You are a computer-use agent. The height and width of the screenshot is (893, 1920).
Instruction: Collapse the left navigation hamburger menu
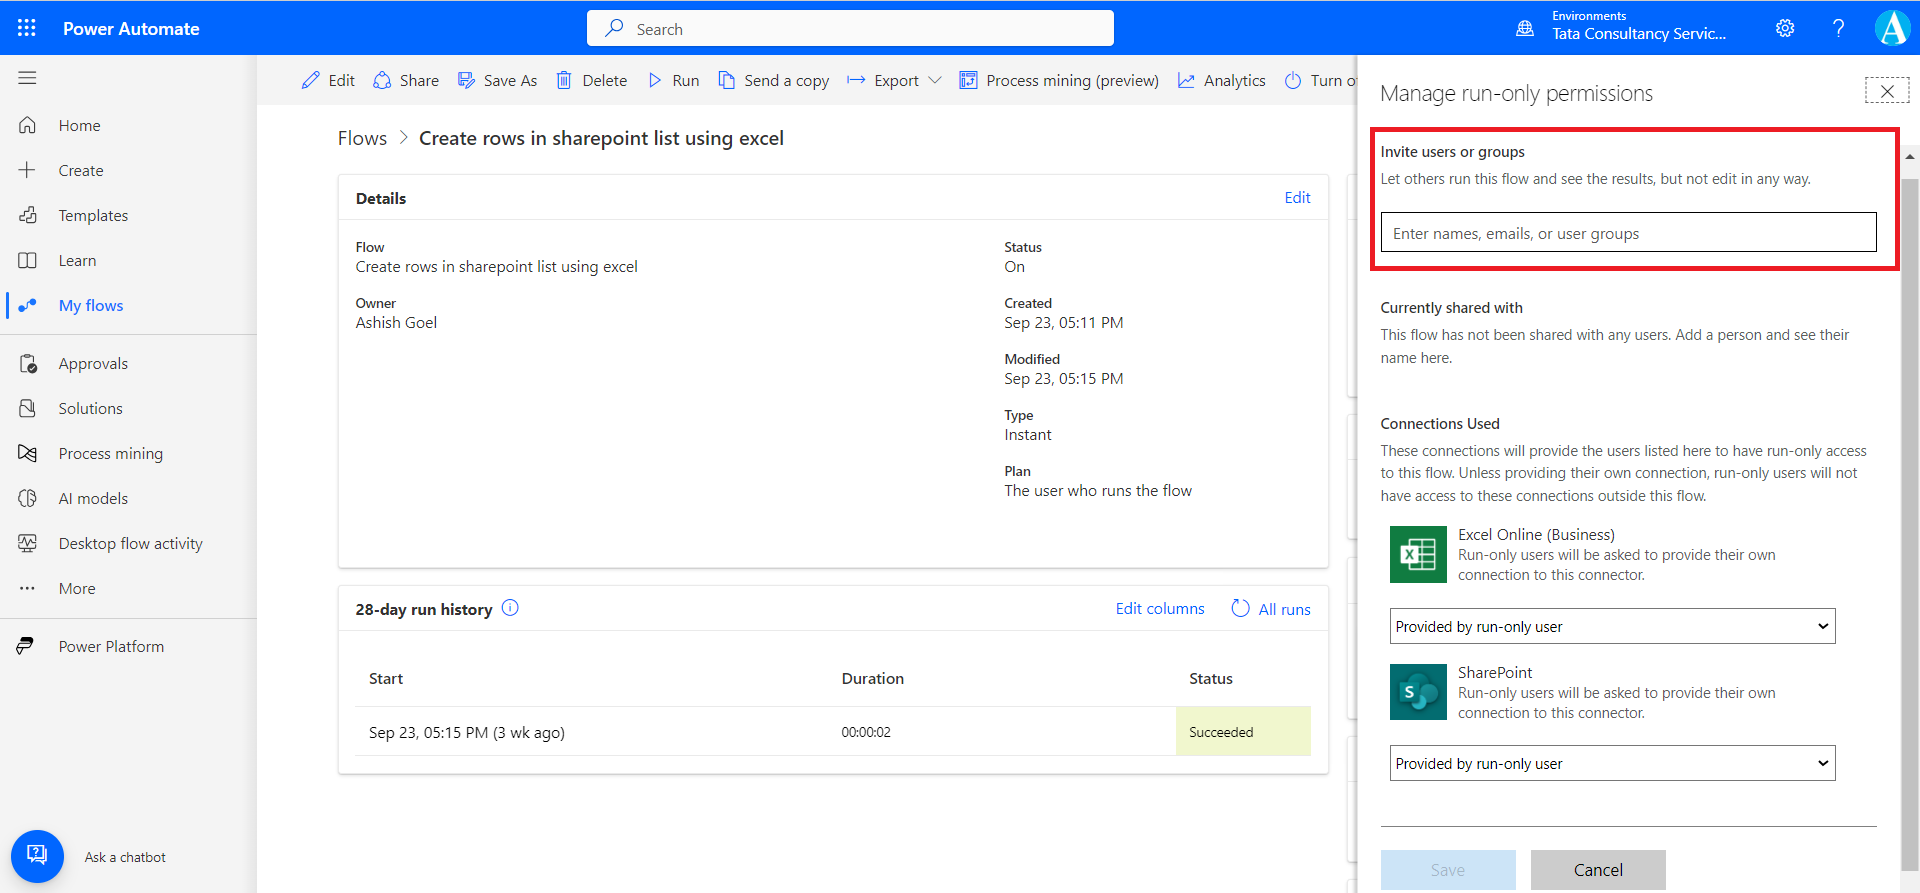point(27,78)
